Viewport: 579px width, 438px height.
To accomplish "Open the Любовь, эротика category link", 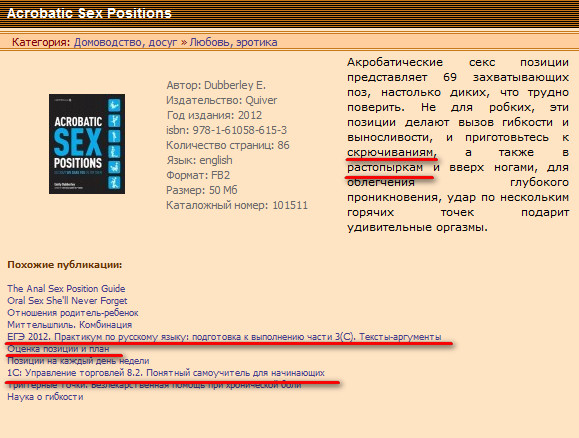I will [233, 42].
